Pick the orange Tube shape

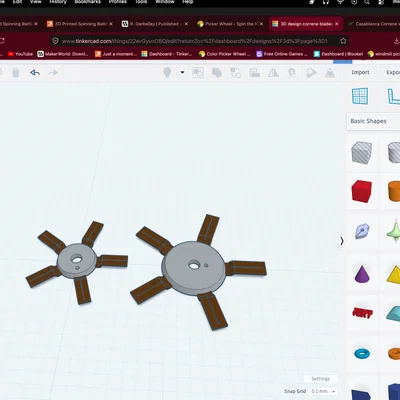click(x=394, y=353)
